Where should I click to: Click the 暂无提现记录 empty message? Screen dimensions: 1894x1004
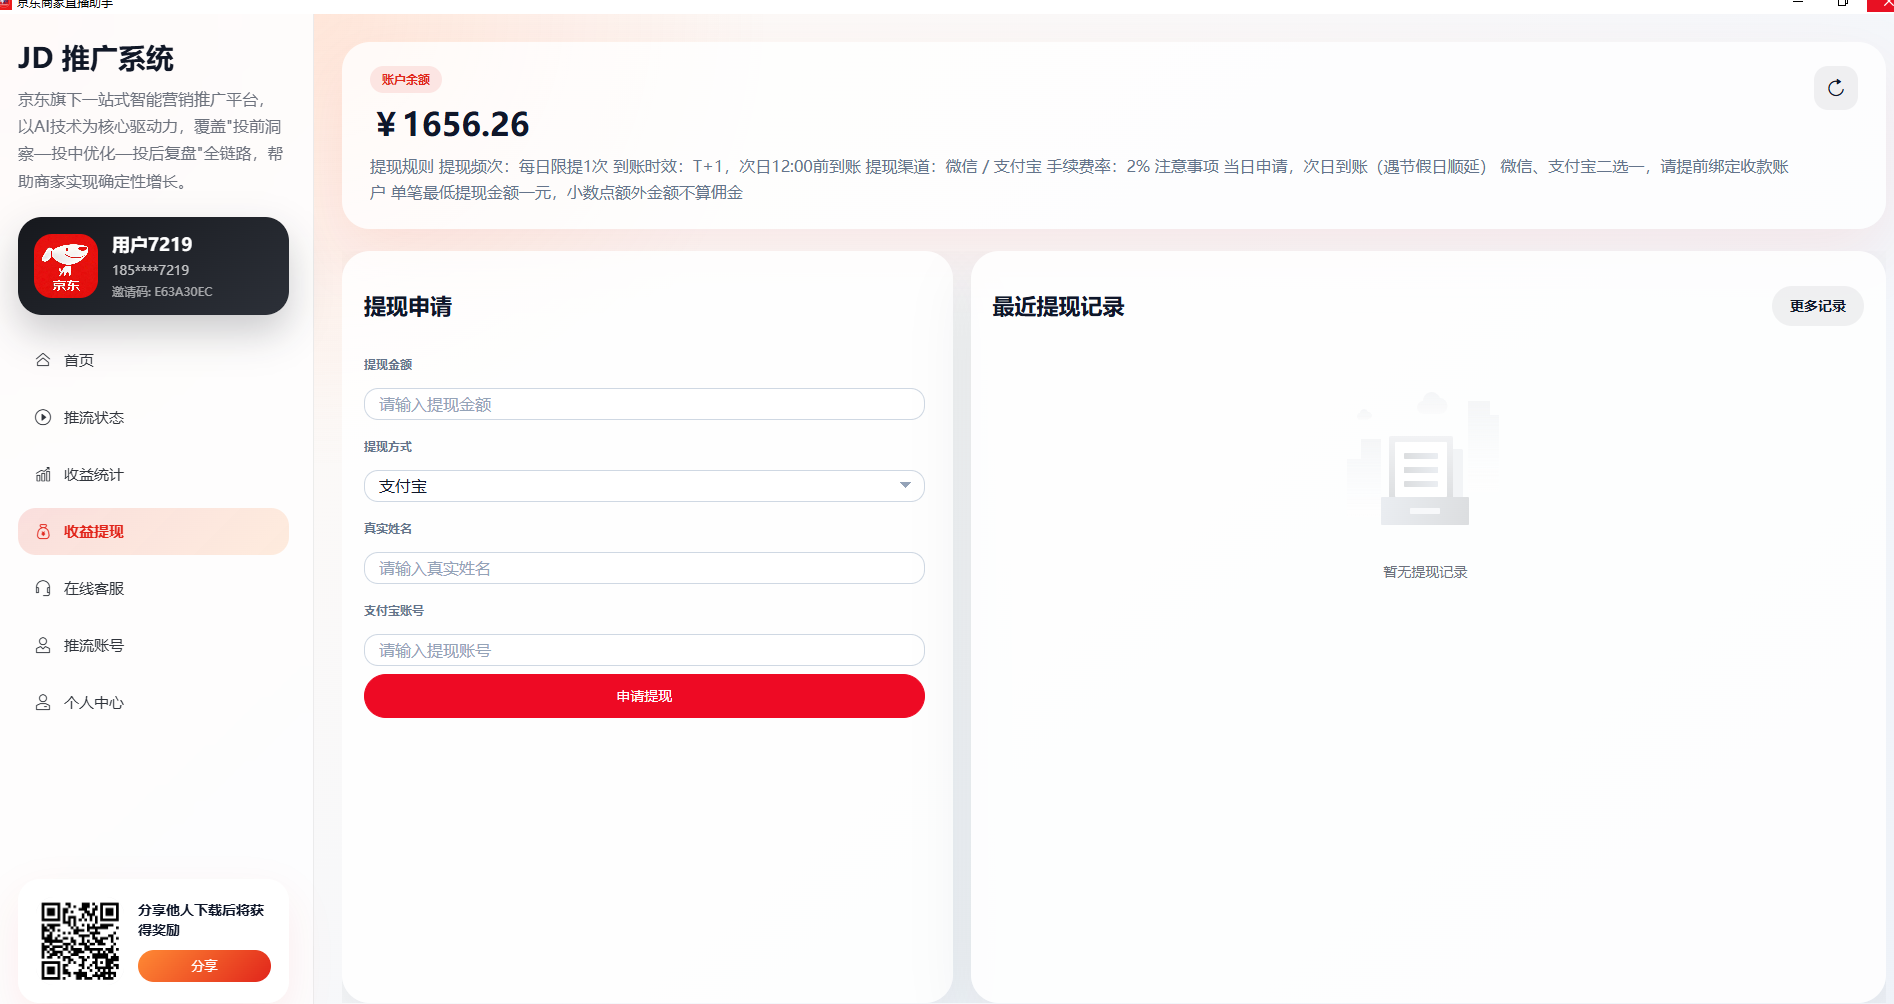pyautogui.click(x=1425, y=572)
